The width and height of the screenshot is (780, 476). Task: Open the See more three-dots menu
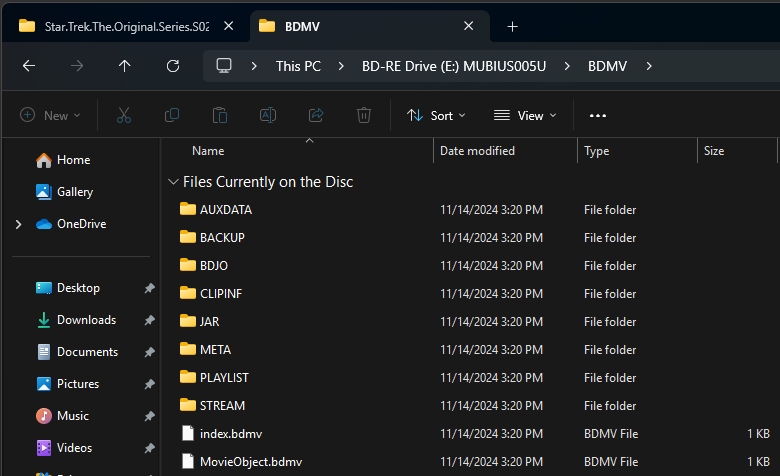coord(597,115)
